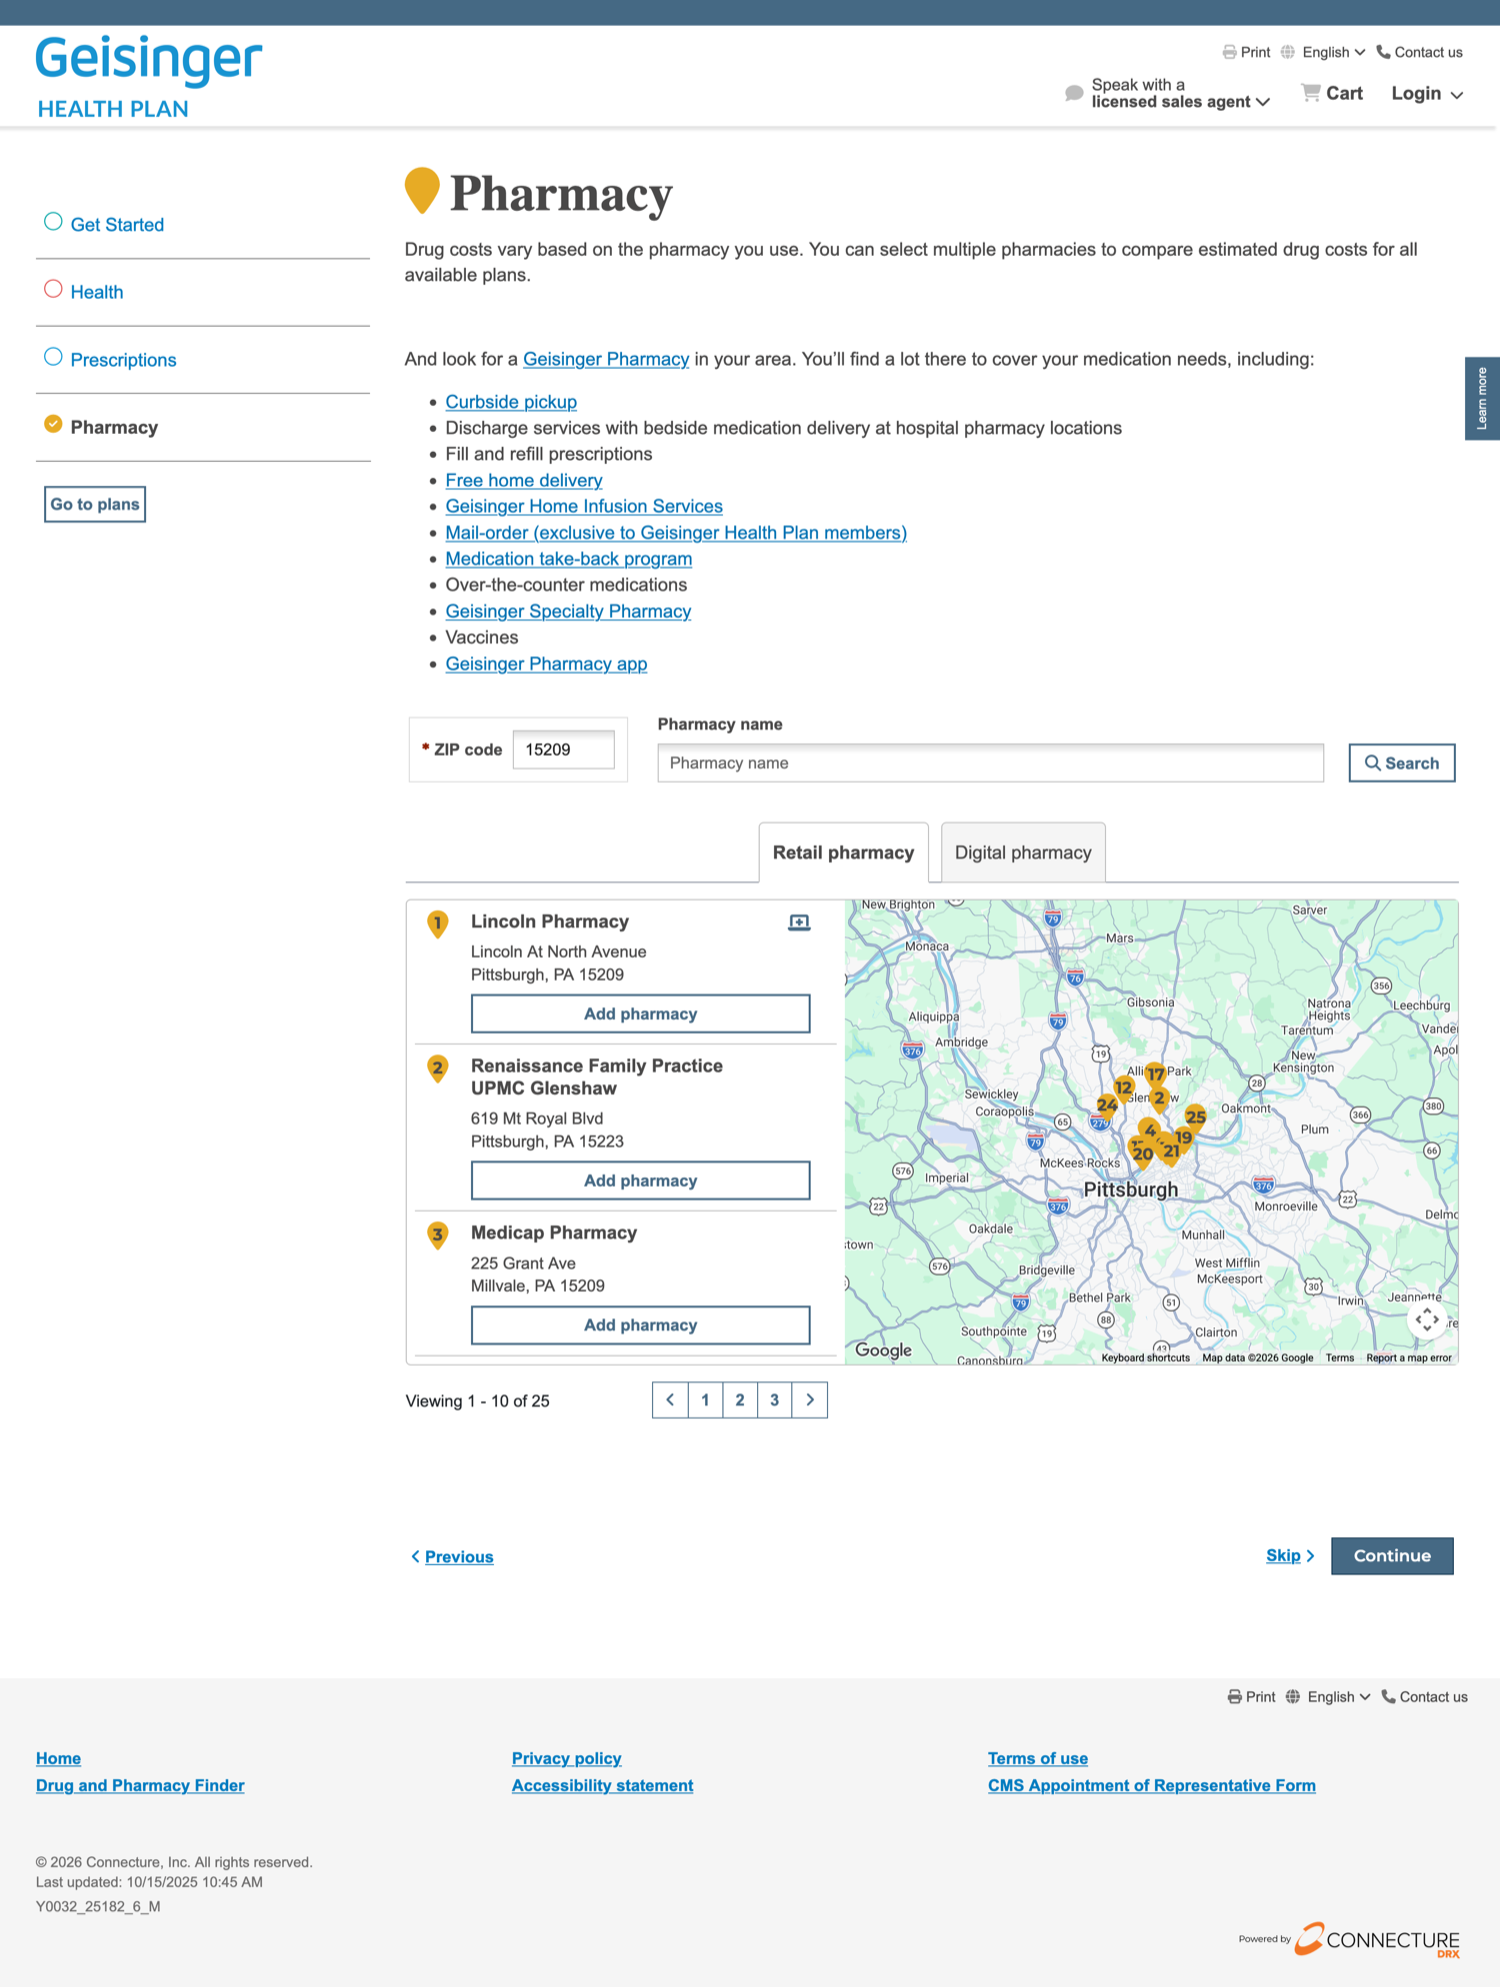Open the Drug and Pharmacy Finder link
Image resolution: width=1500 pixels, height=1987 pixels.
pyautogui.click(x=140, y=1786)
